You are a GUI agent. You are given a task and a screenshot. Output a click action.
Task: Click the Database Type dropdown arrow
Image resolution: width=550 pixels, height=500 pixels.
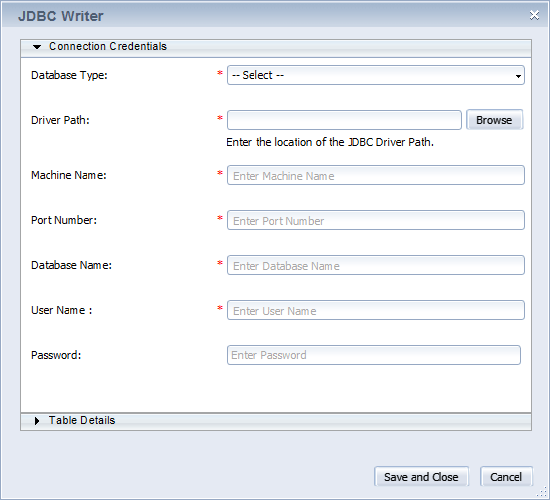click(518, 76)
